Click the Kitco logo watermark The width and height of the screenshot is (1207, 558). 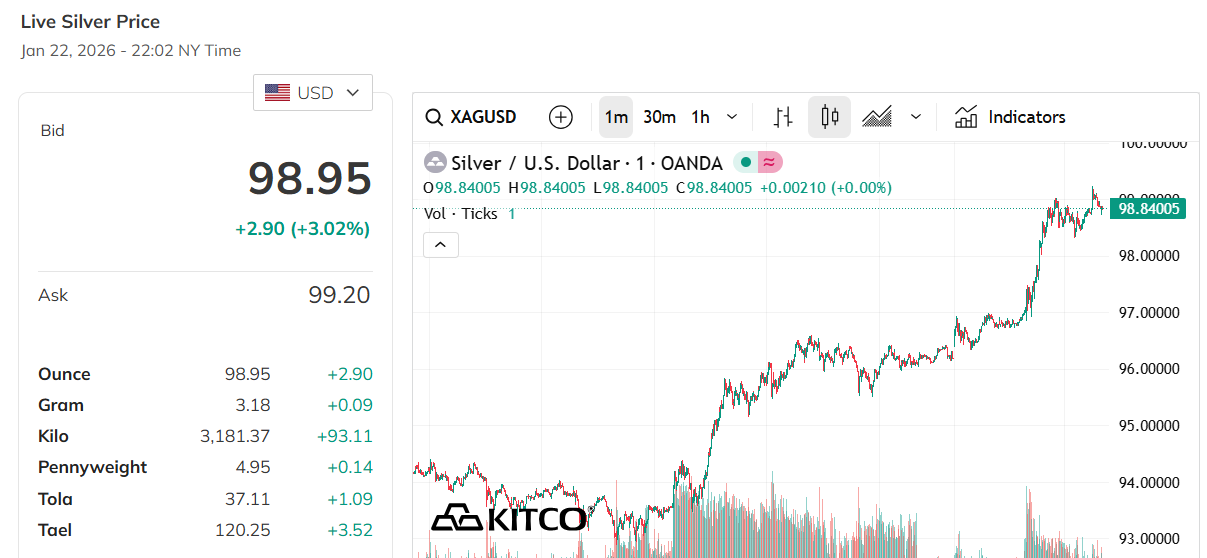[x=509, y=517]
